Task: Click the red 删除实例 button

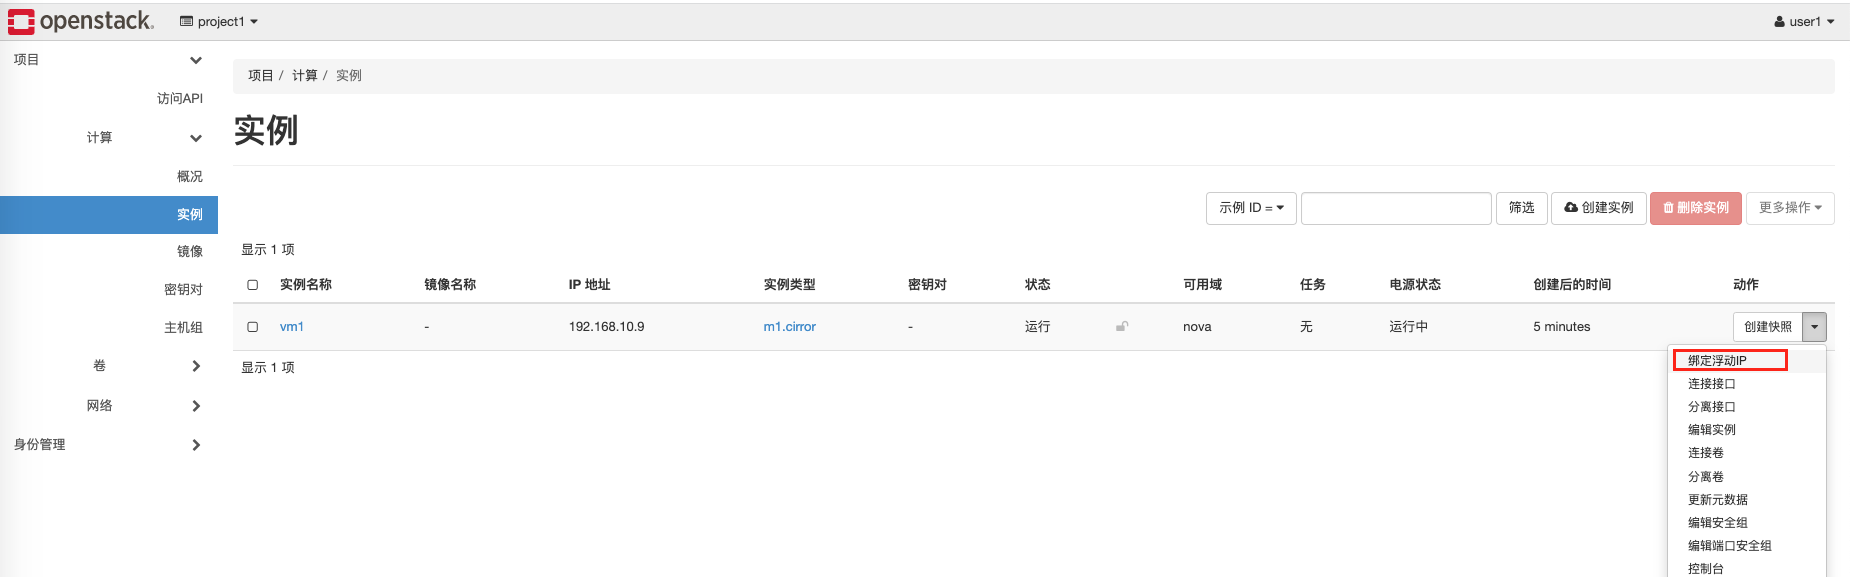Action: tap(1695, 208)
